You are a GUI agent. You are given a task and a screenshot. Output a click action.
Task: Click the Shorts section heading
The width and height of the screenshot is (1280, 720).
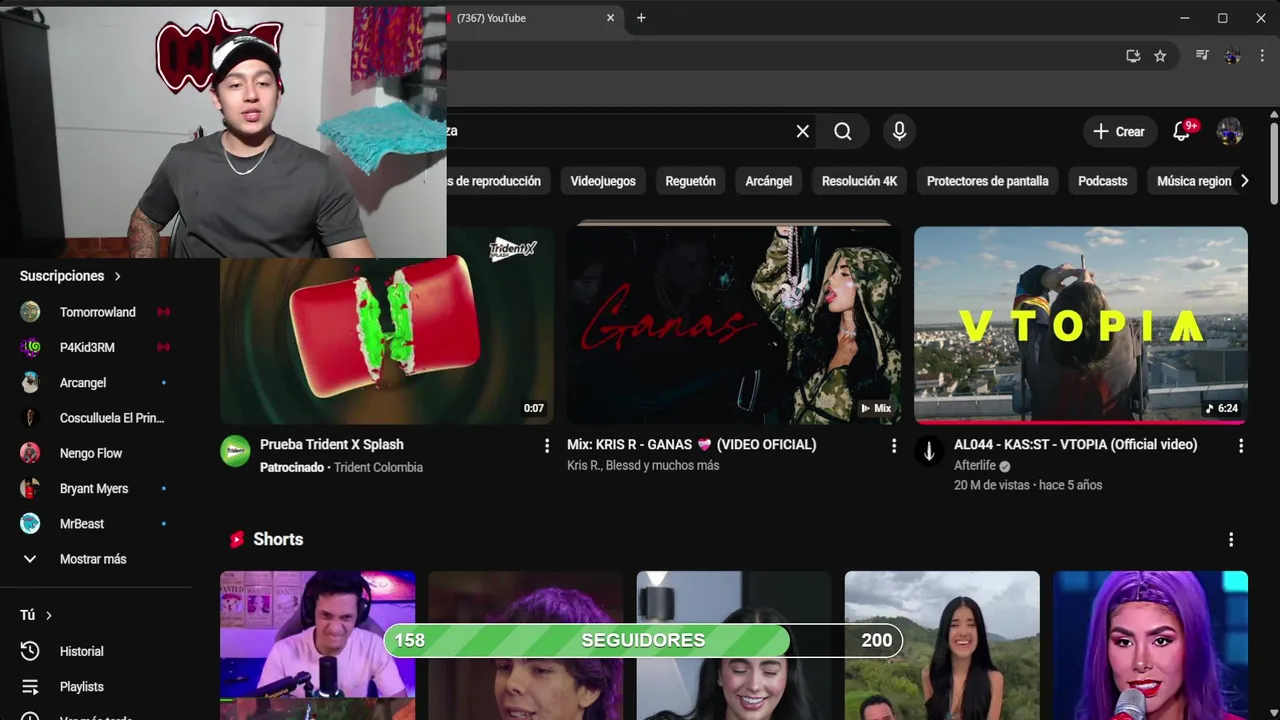pyautogui.click(x=278, y=539)
